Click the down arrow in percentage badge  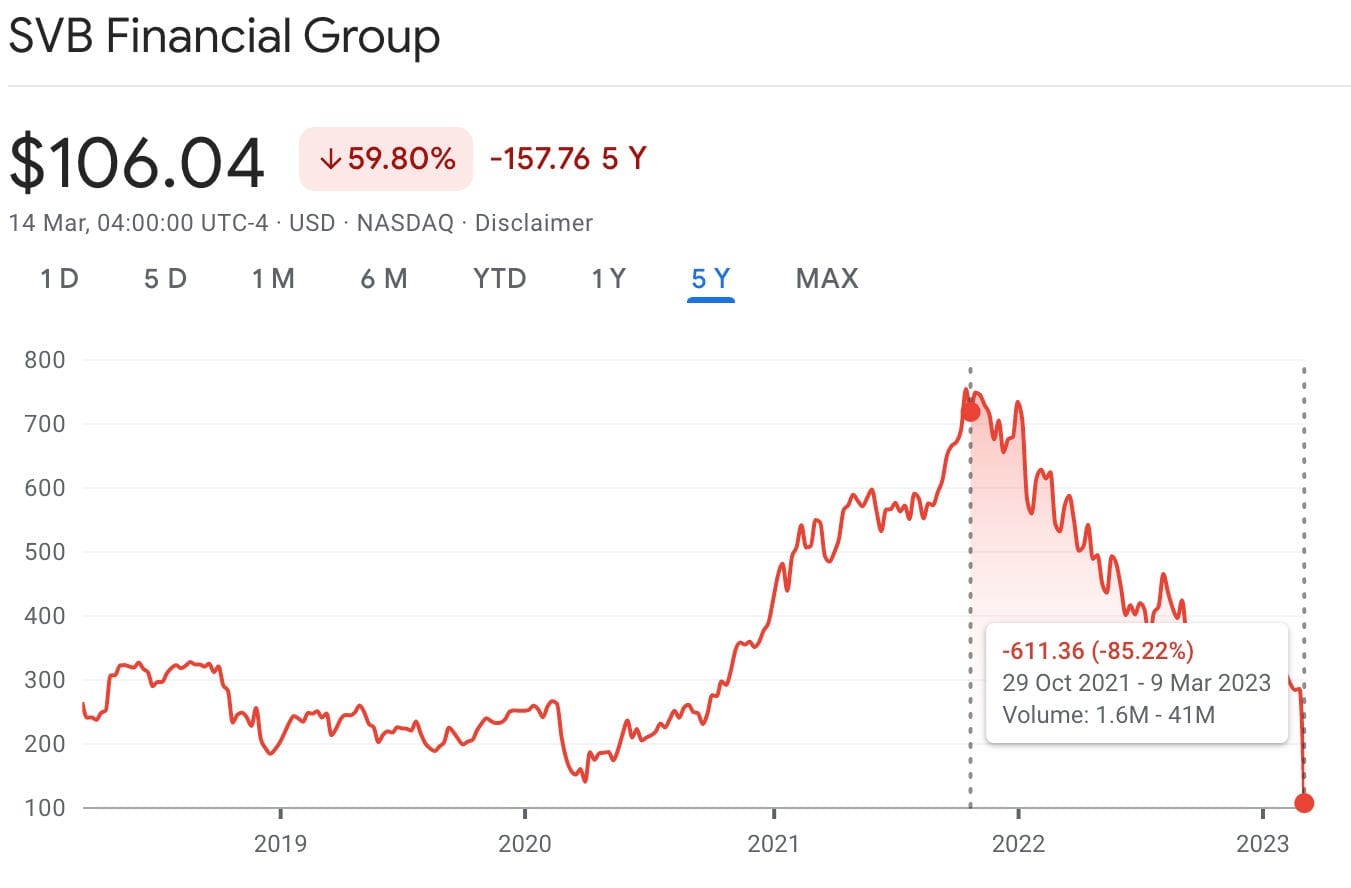click(329, 159)
